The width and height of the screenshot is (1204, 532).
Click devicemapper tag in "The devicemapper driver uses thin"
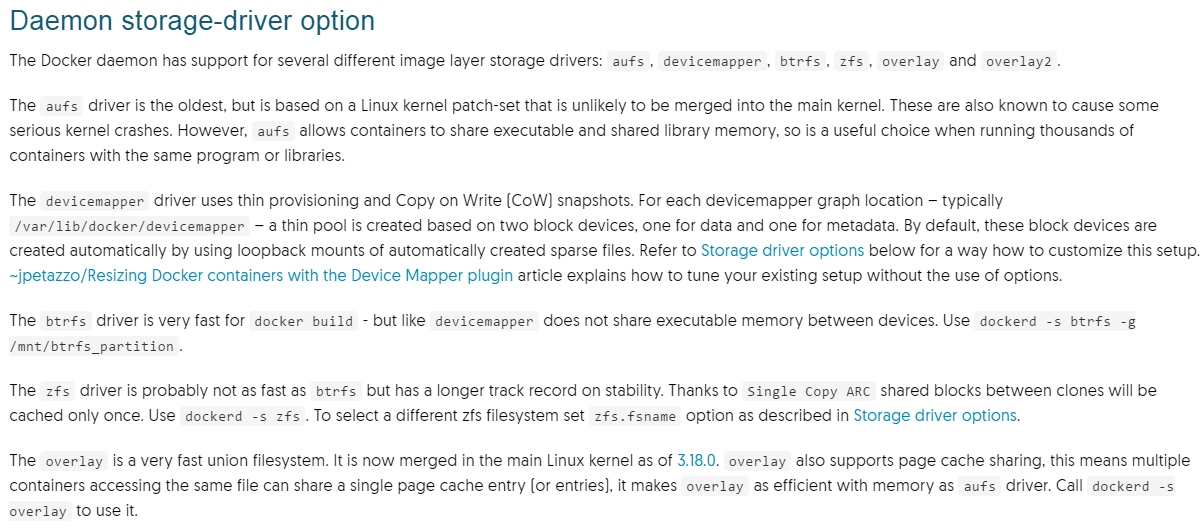coord(96,200)
